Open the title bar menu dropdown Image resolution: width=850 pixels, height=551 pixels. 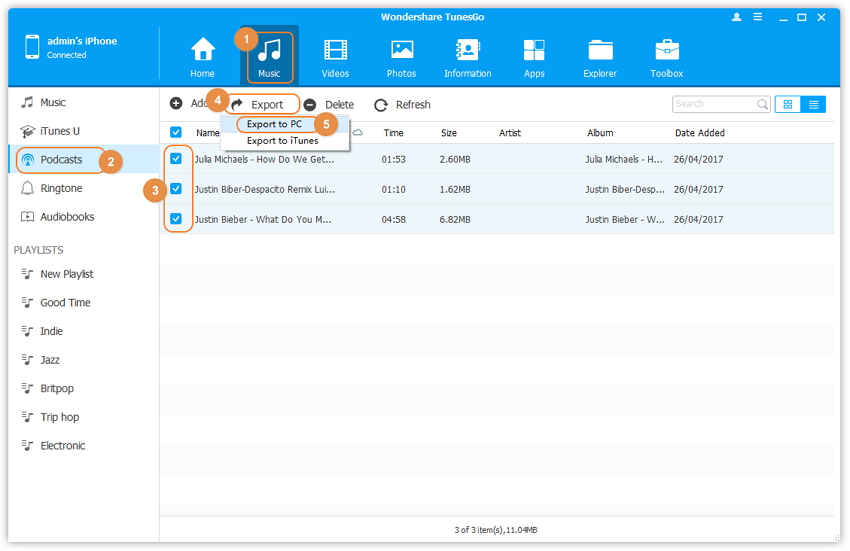(760, 18)
